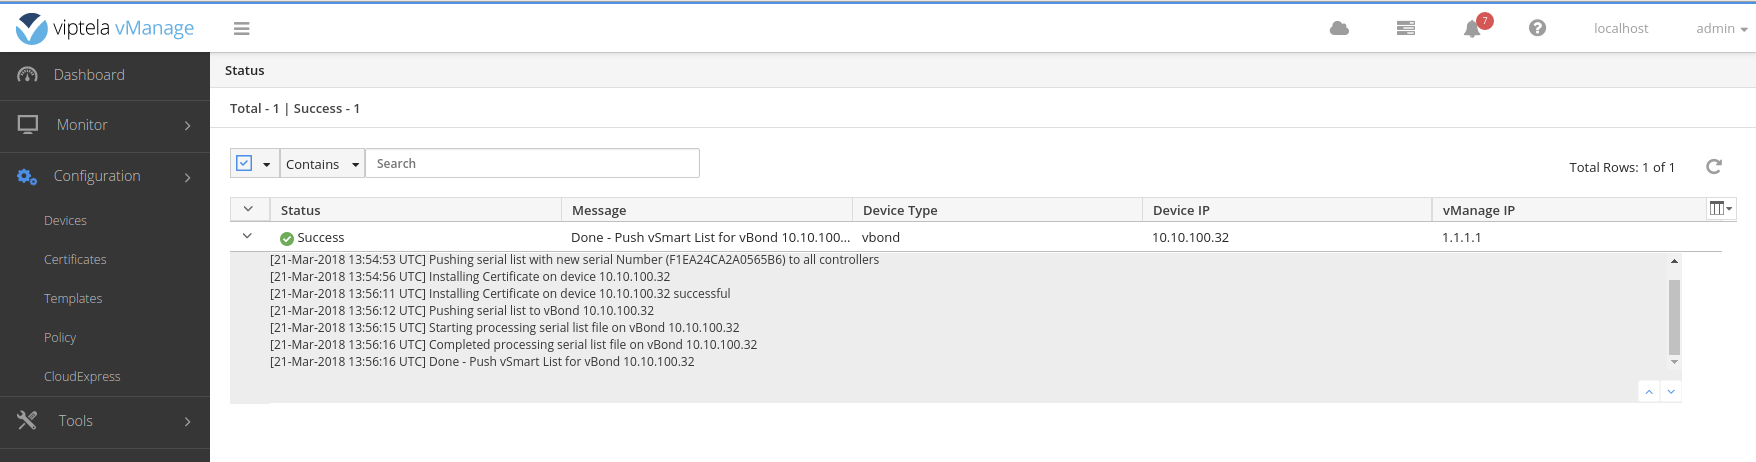The image size is (1756, 462).
Task: Toggle the search filter checkbox
Action: [244, 163]
